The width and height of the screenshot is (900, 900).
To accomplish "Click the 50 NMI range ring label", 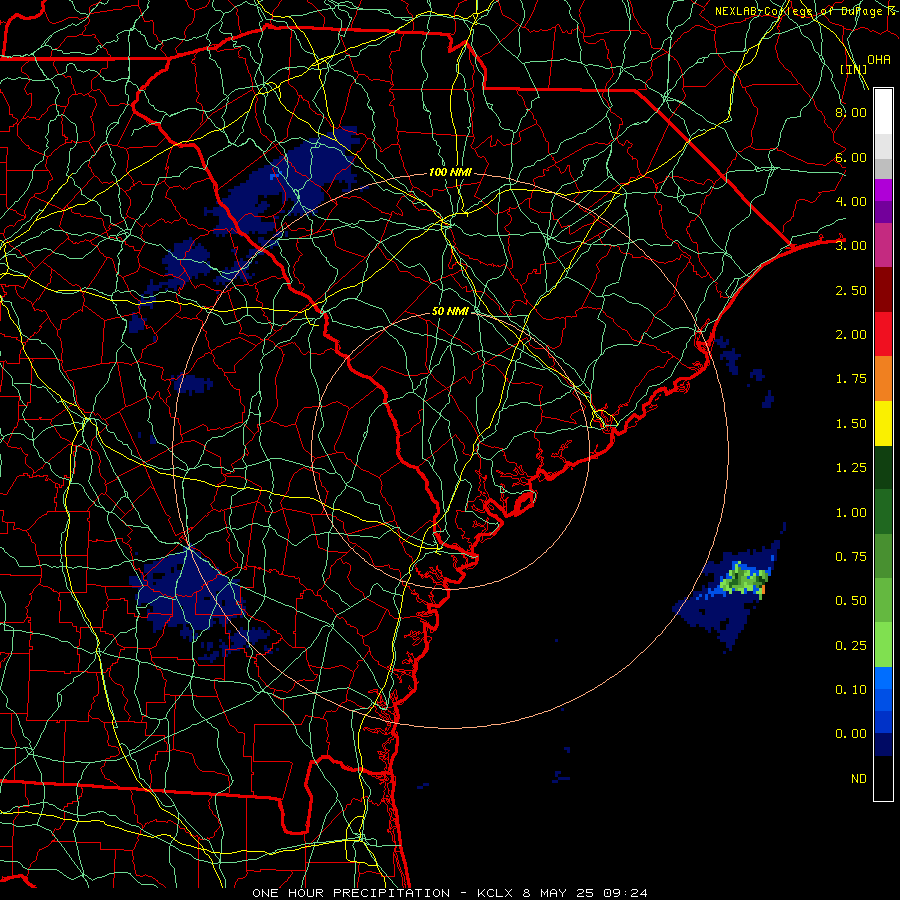I will coord(450,311).
